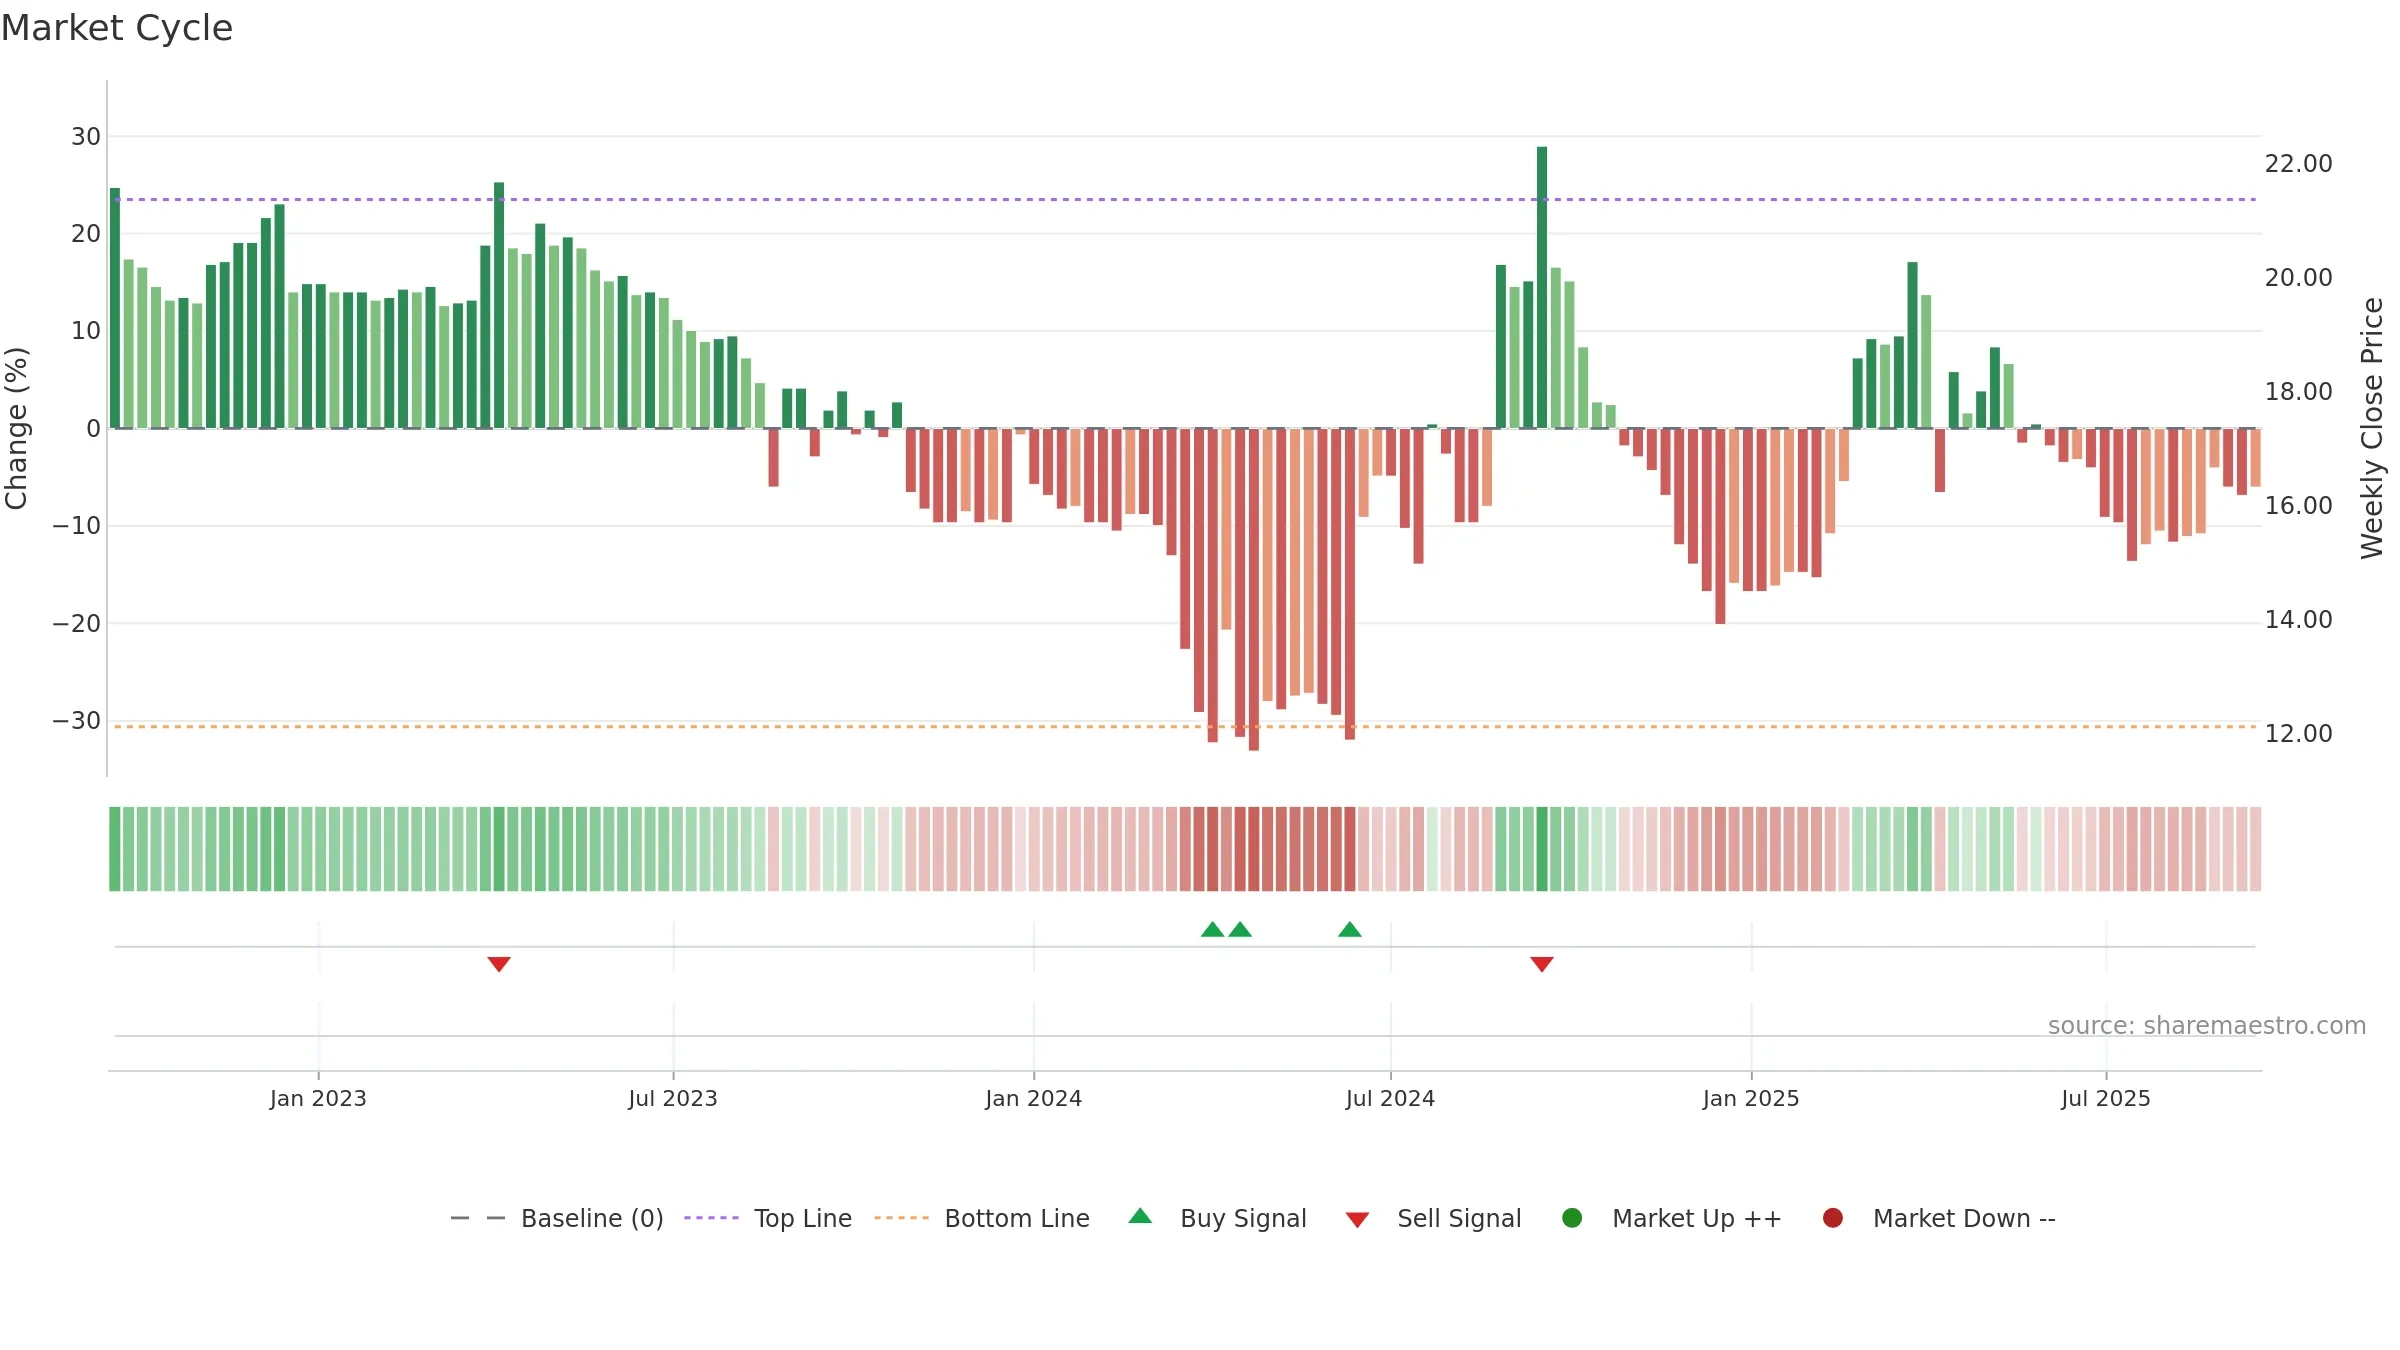Click the Change (%) axis label
The height and width of the screenshot is (1350, 2400).
[16, 428]
